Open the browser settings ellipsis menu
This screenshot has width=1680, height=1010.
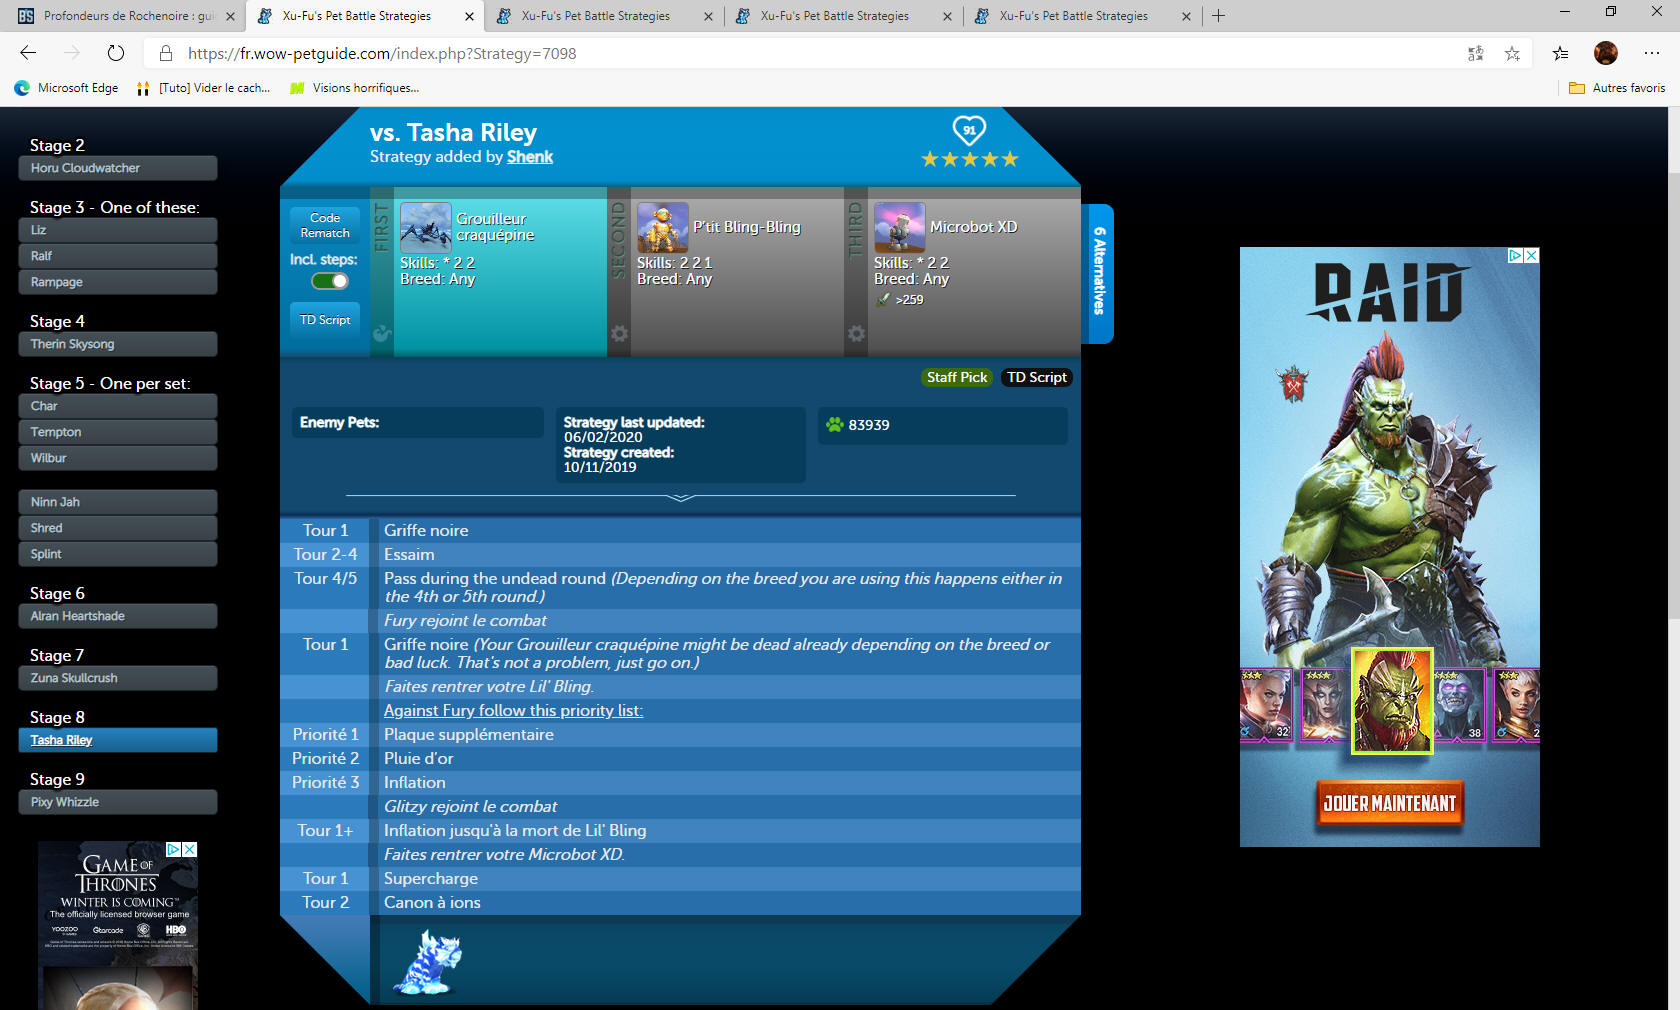point(1652,53)
